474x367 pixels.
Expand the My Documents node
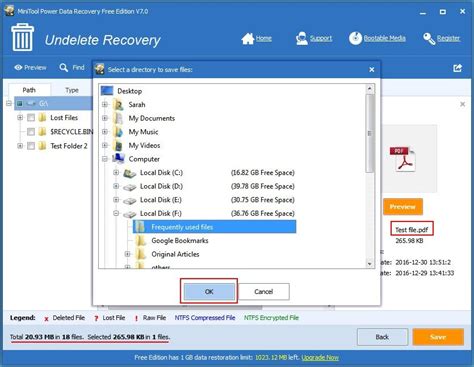(105, 118)
